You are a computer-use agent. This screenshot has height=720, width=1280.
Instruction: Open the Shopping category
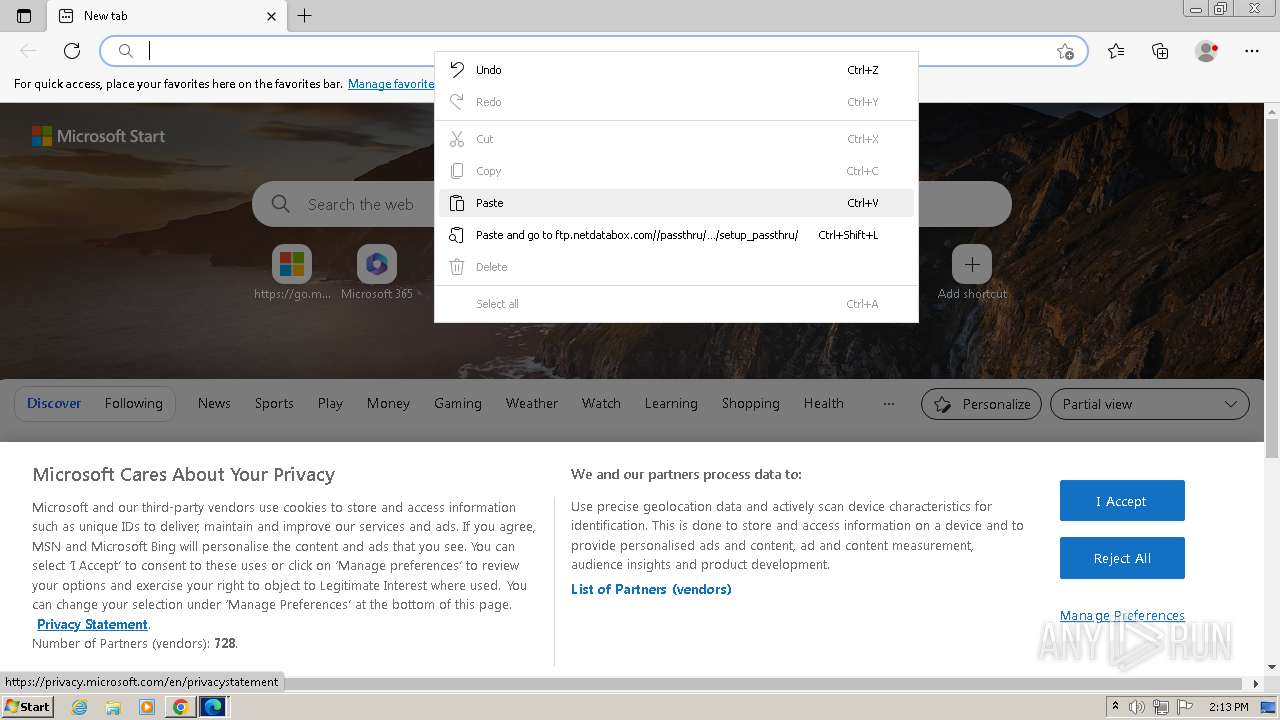tap(750, 404)
